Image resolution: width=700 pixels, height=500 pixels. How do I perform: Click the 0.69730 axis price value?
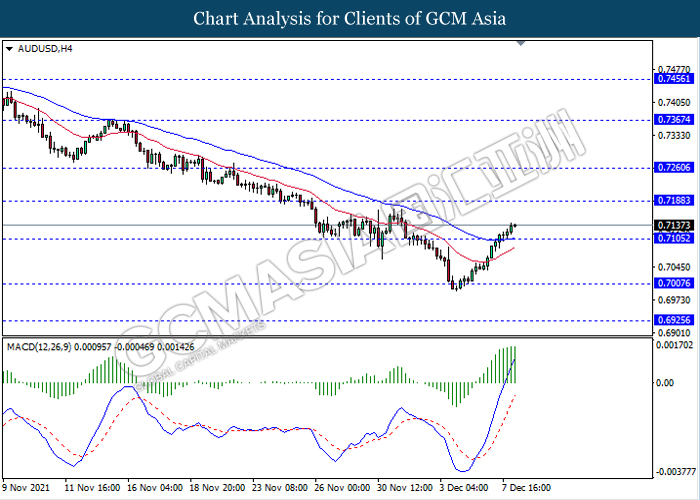tap(674, 300)
